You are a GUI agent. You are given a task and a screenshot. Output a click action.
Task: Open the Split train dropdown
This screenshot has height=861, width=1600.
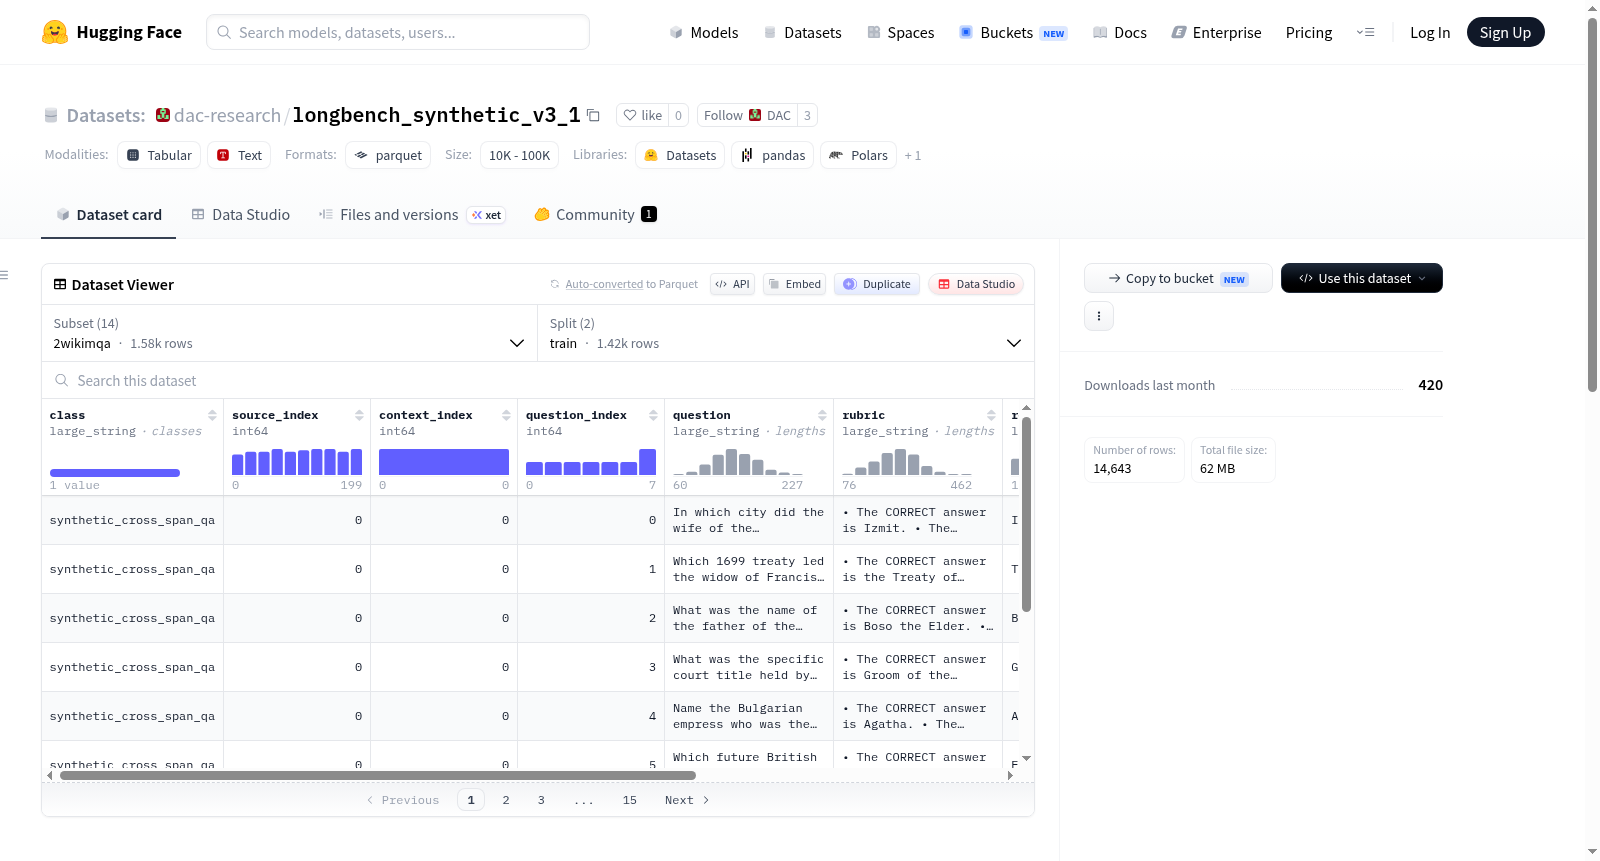(785, 333)
